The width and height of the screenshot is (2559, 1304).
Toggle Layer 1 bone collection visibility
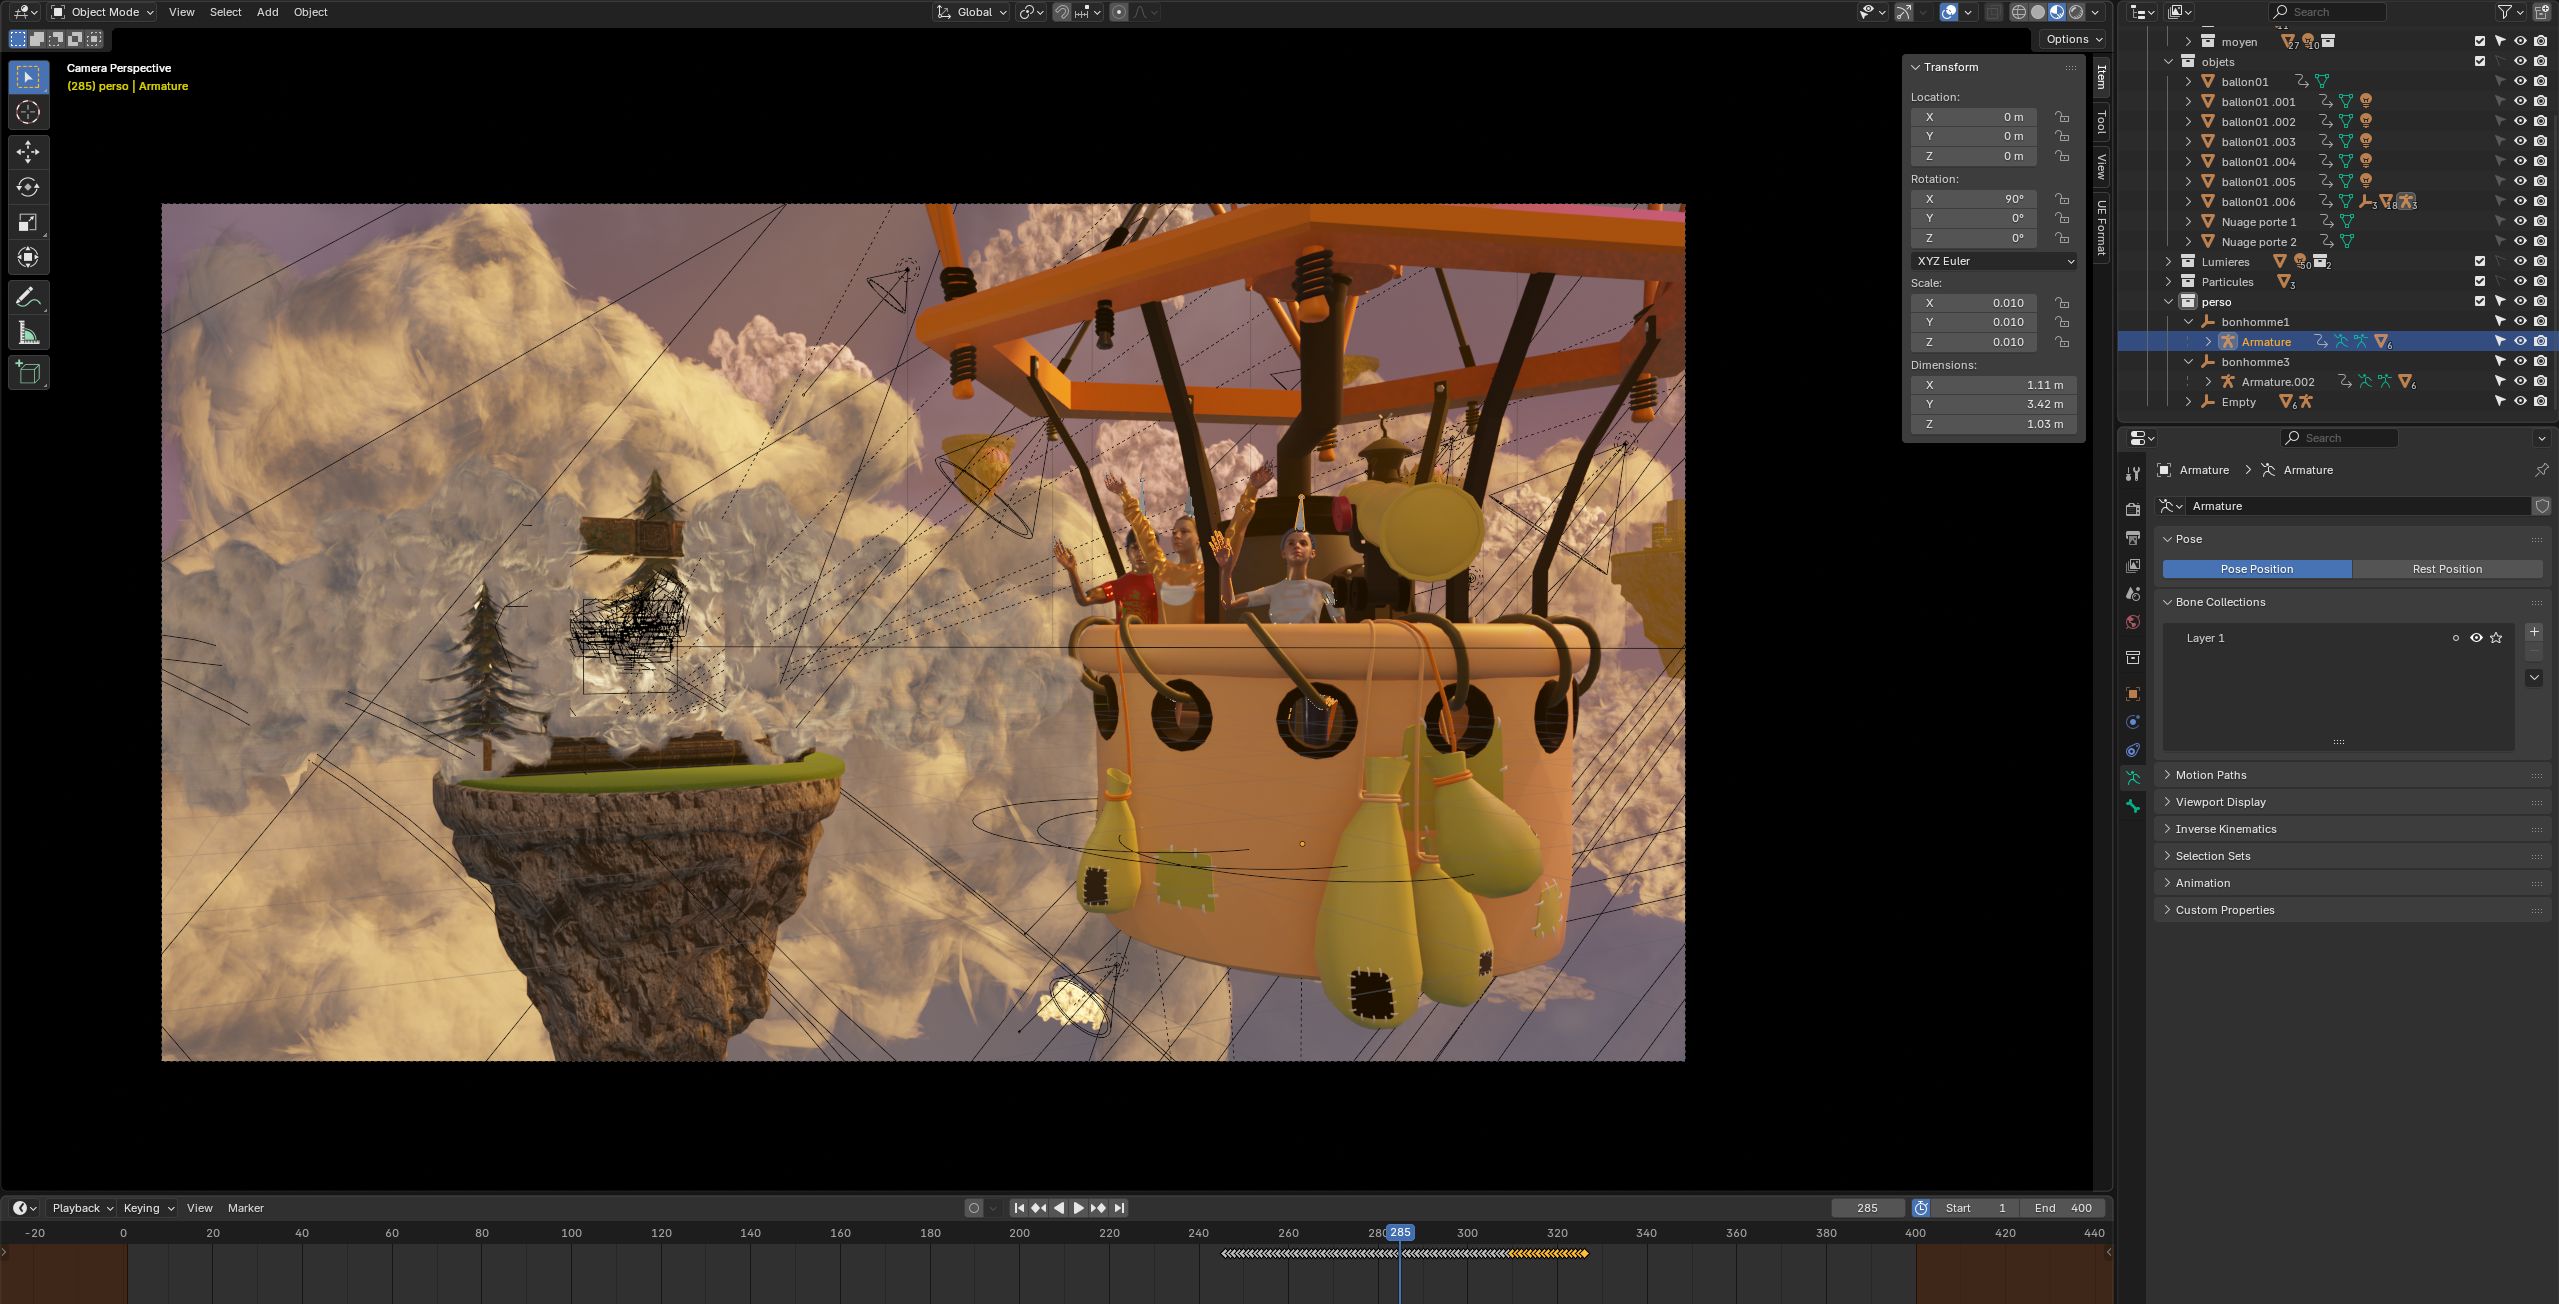tap(2476, 638)
